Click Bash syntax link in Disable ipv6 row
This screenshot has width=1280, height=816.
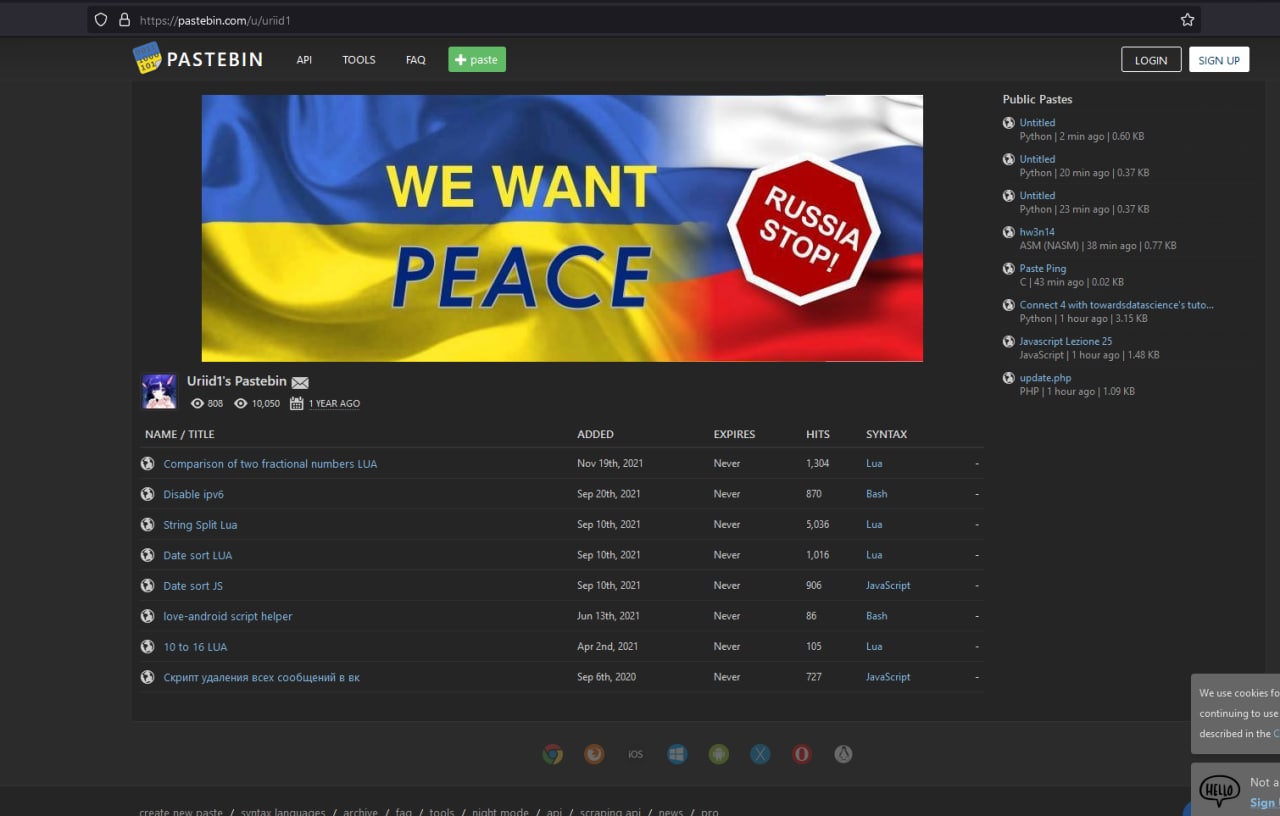pos(876,494)
